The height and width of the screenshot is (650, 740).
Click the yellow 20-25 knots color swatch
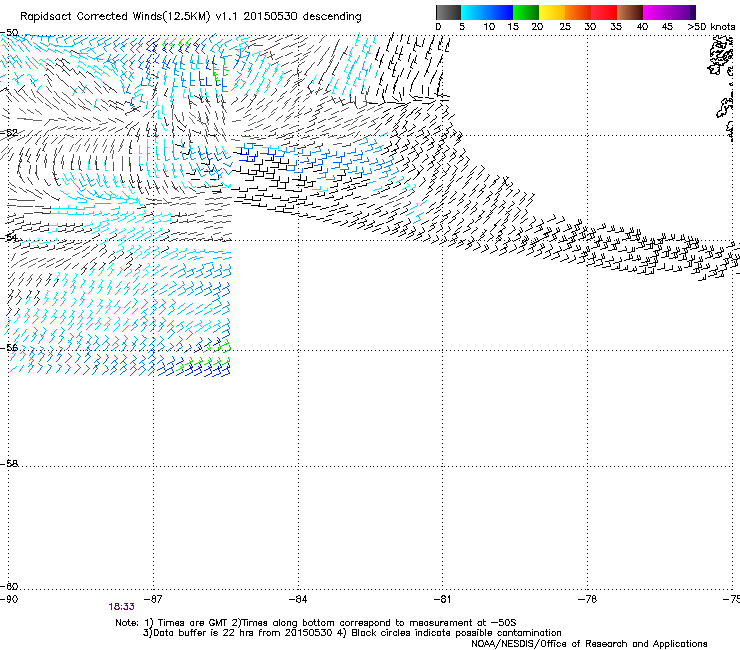coord(552,12)
